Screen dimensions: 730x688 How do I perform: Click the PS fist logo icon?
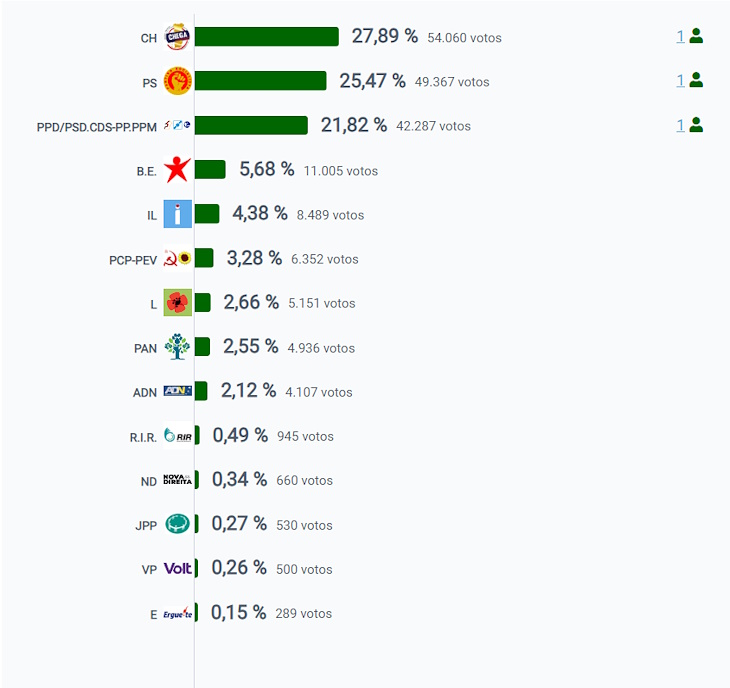pos(177,81)
